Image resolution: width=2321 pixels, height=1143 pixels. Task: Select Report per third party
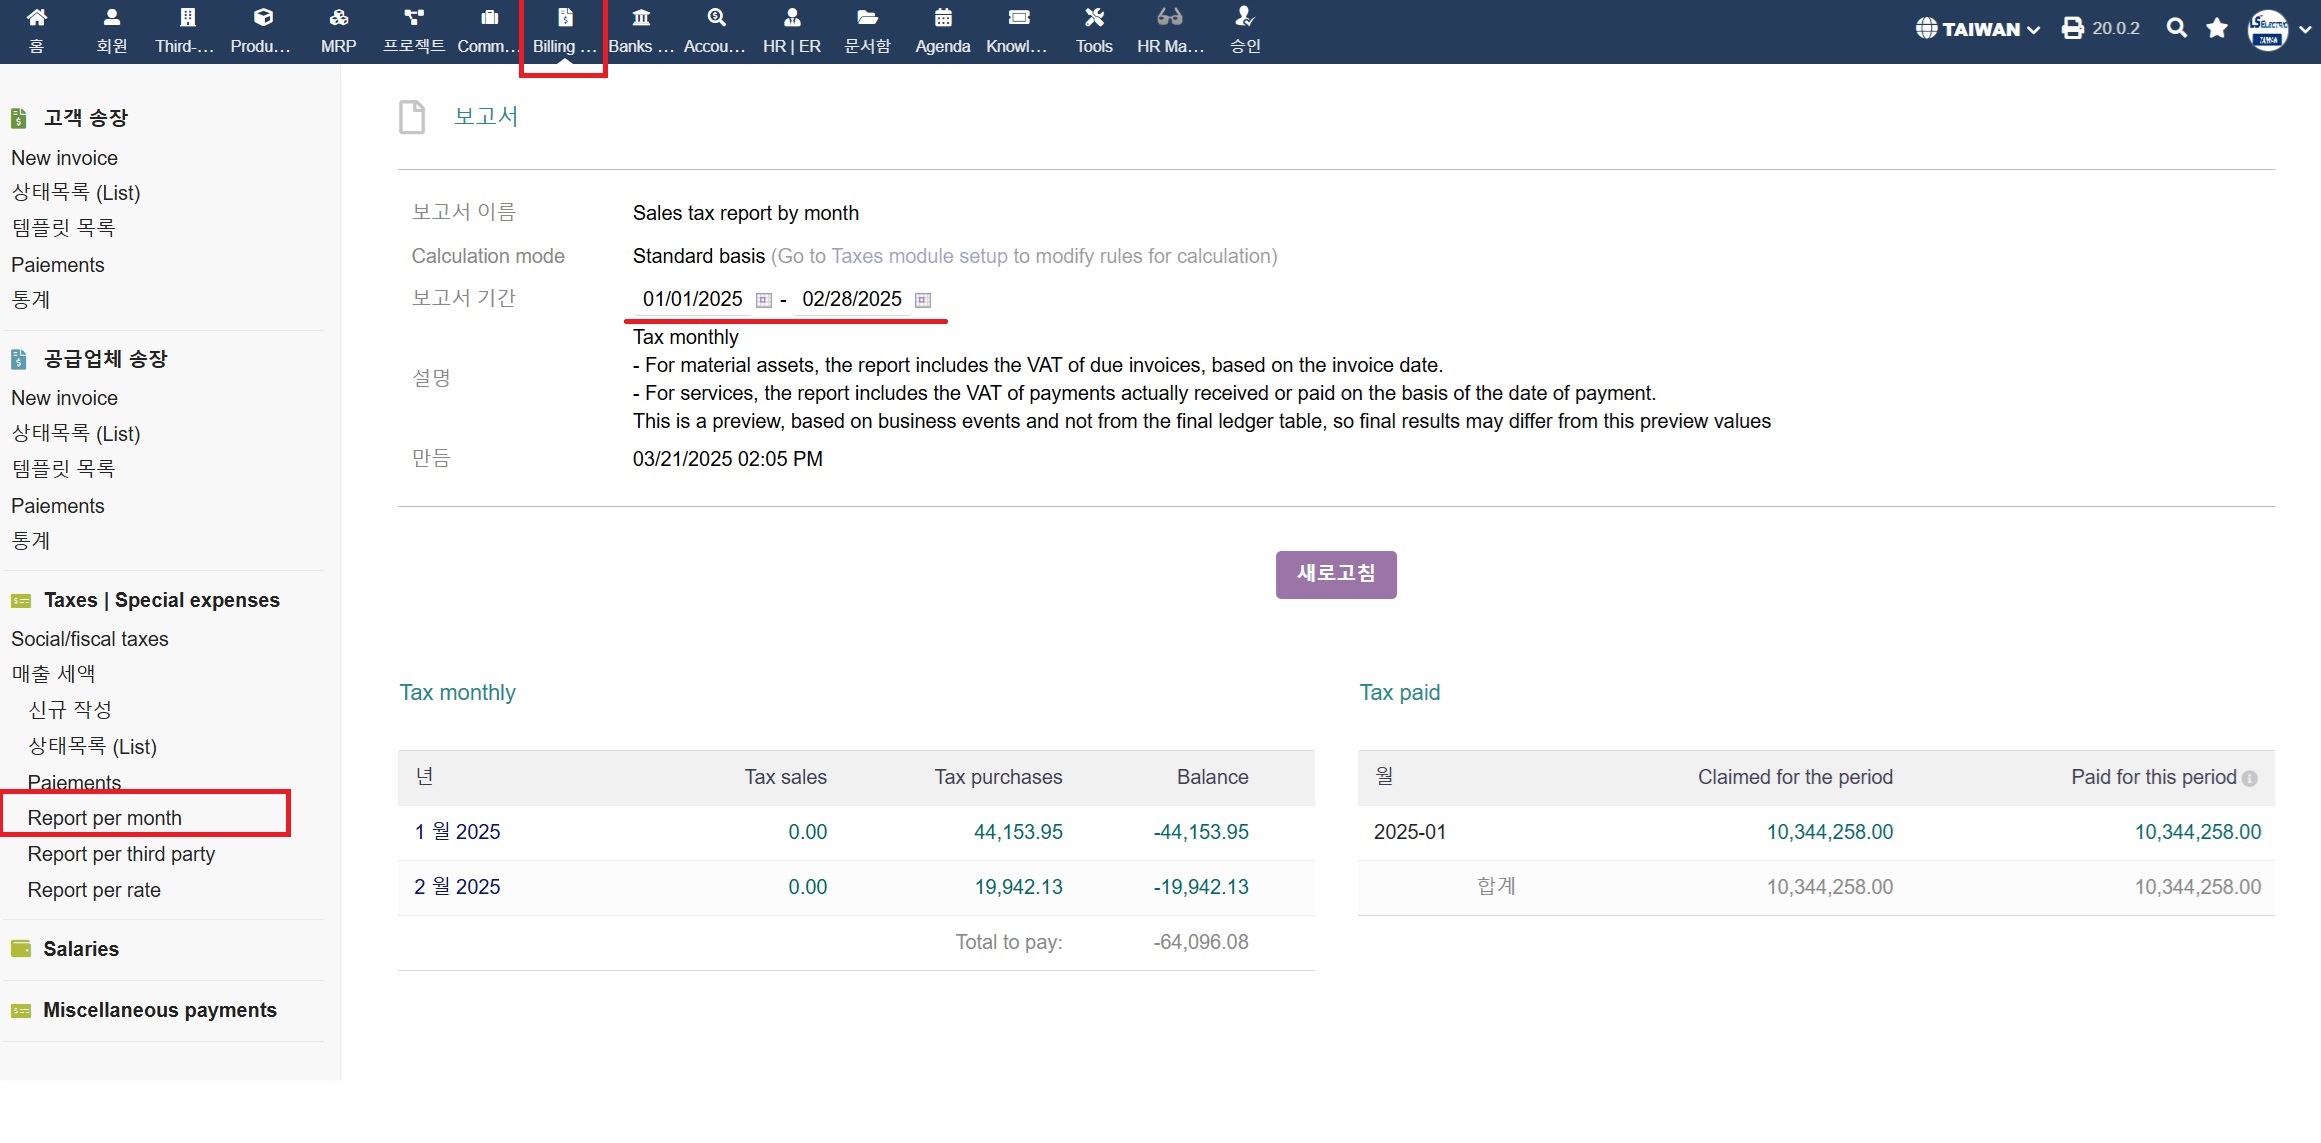pos(121,854)
